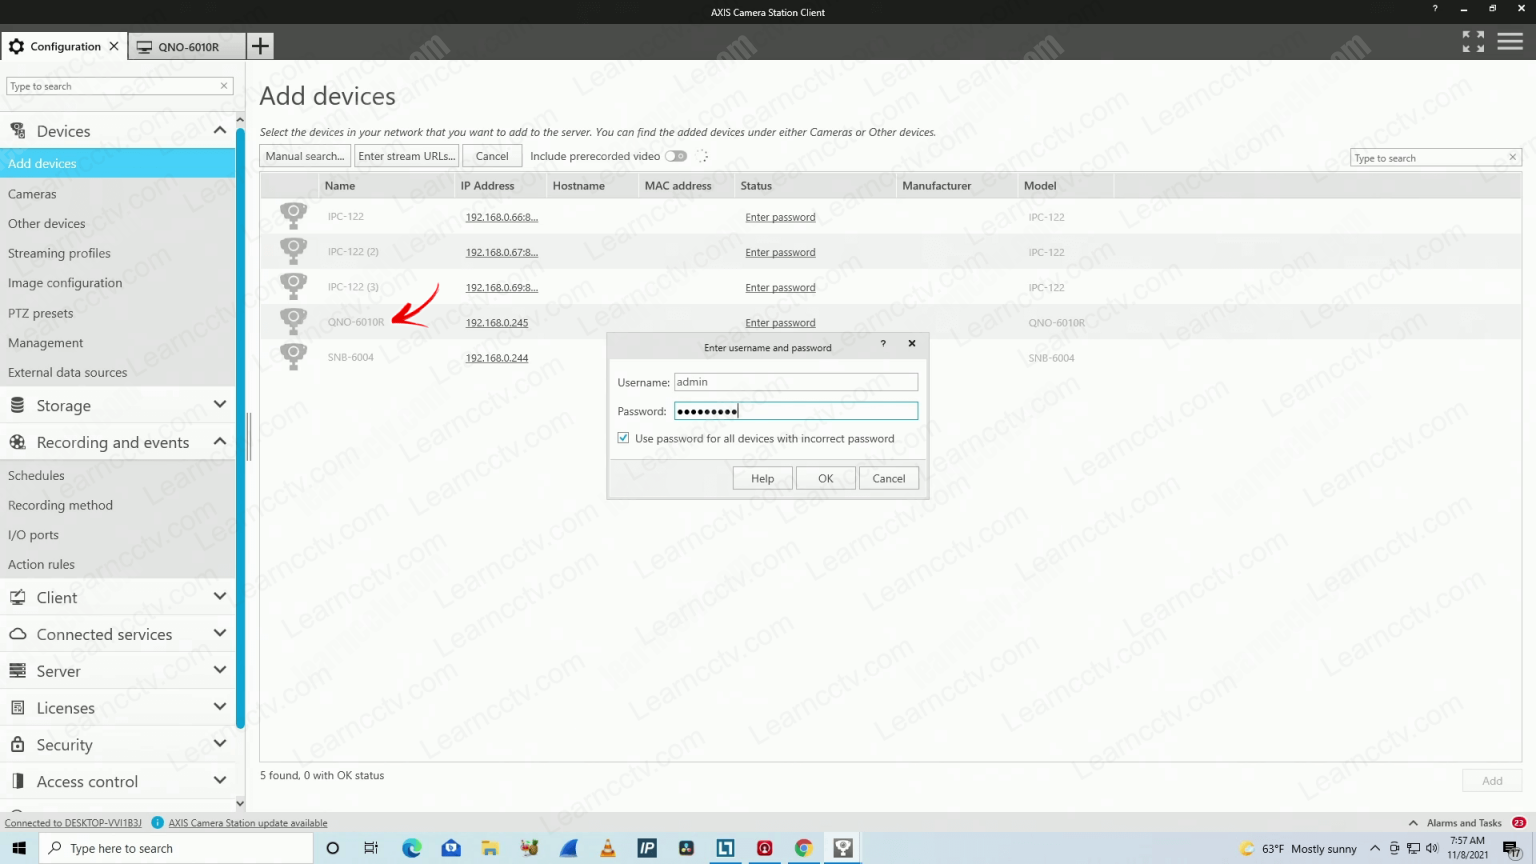Open Enter password link for IPC-122

pyautogui.click(x=780, y=217)
